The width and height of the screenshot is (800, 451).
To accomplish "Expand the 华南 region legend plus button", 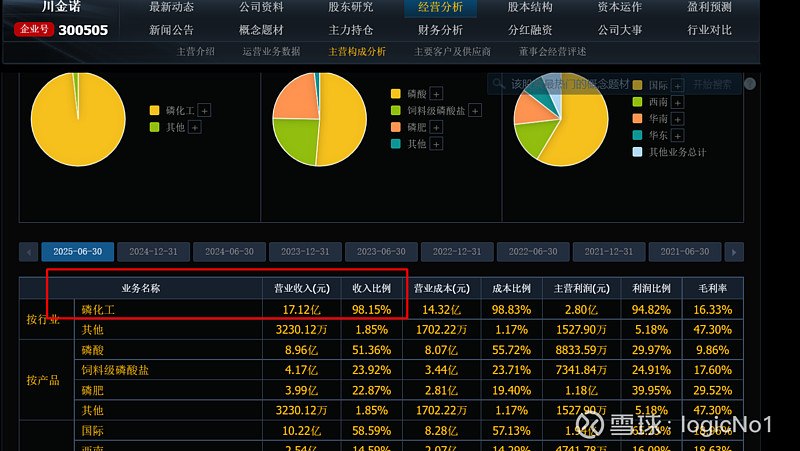I will 677,119.
